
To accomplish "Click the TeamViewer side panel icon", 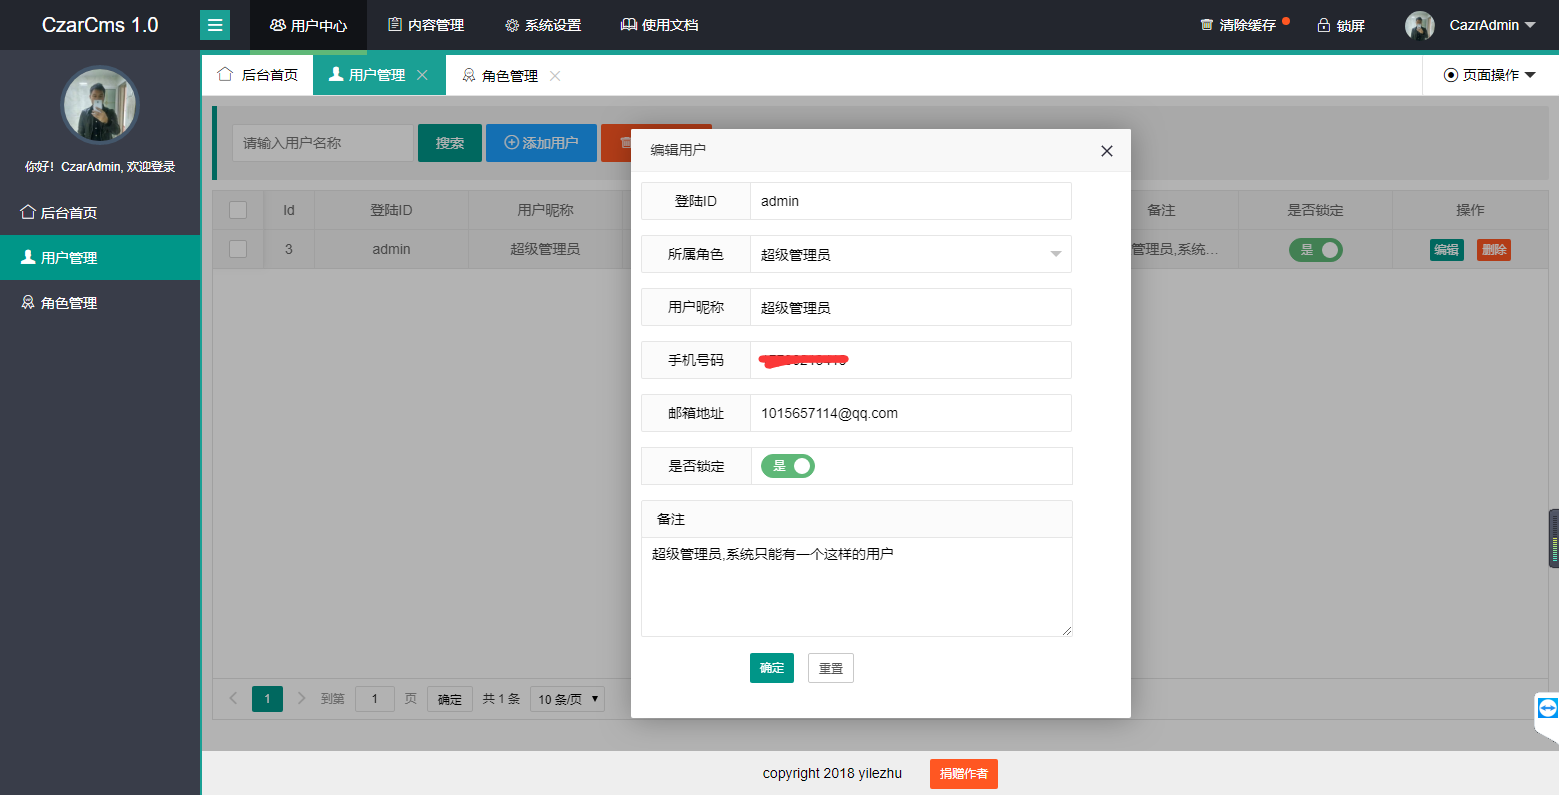I will [1548, 708].
